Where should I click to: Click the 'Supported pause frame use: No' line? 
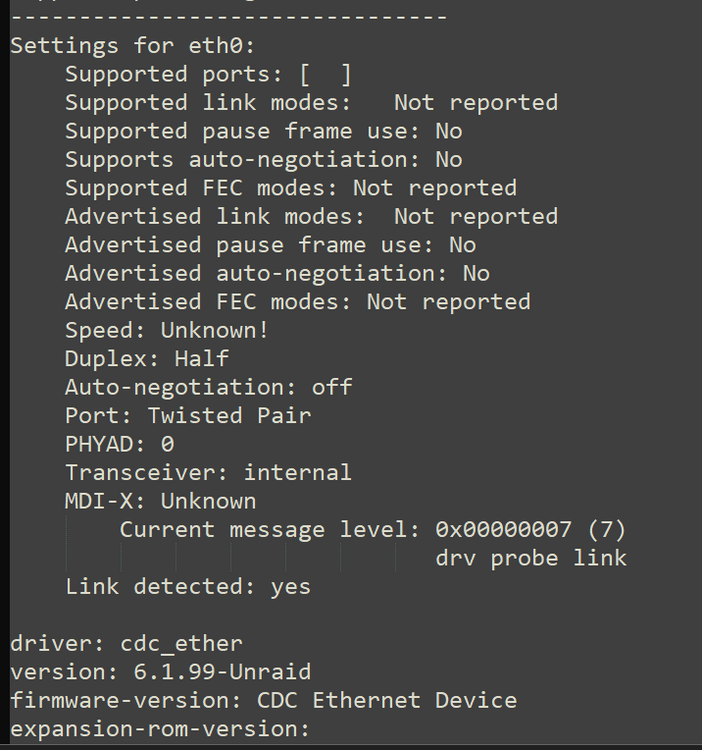pos(263,132)
